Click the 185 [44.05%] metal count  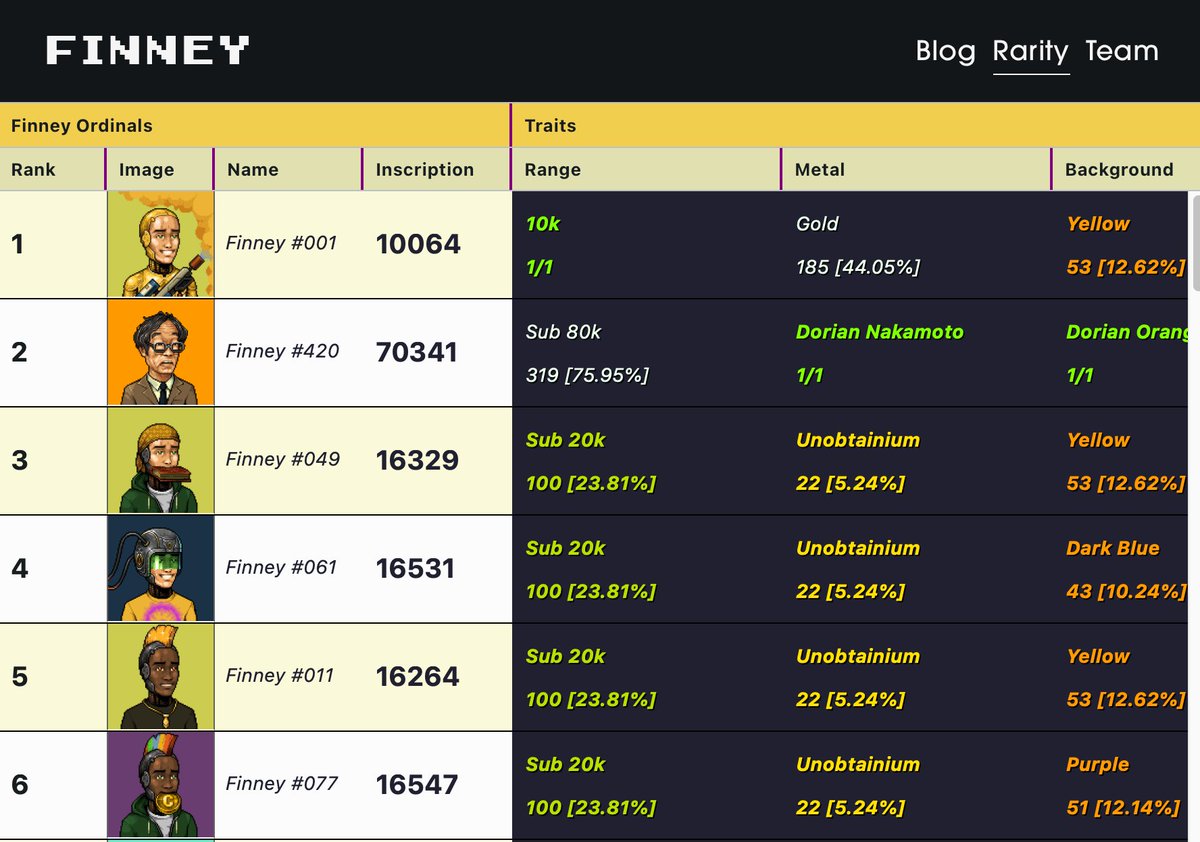click(x=858, y=267)
